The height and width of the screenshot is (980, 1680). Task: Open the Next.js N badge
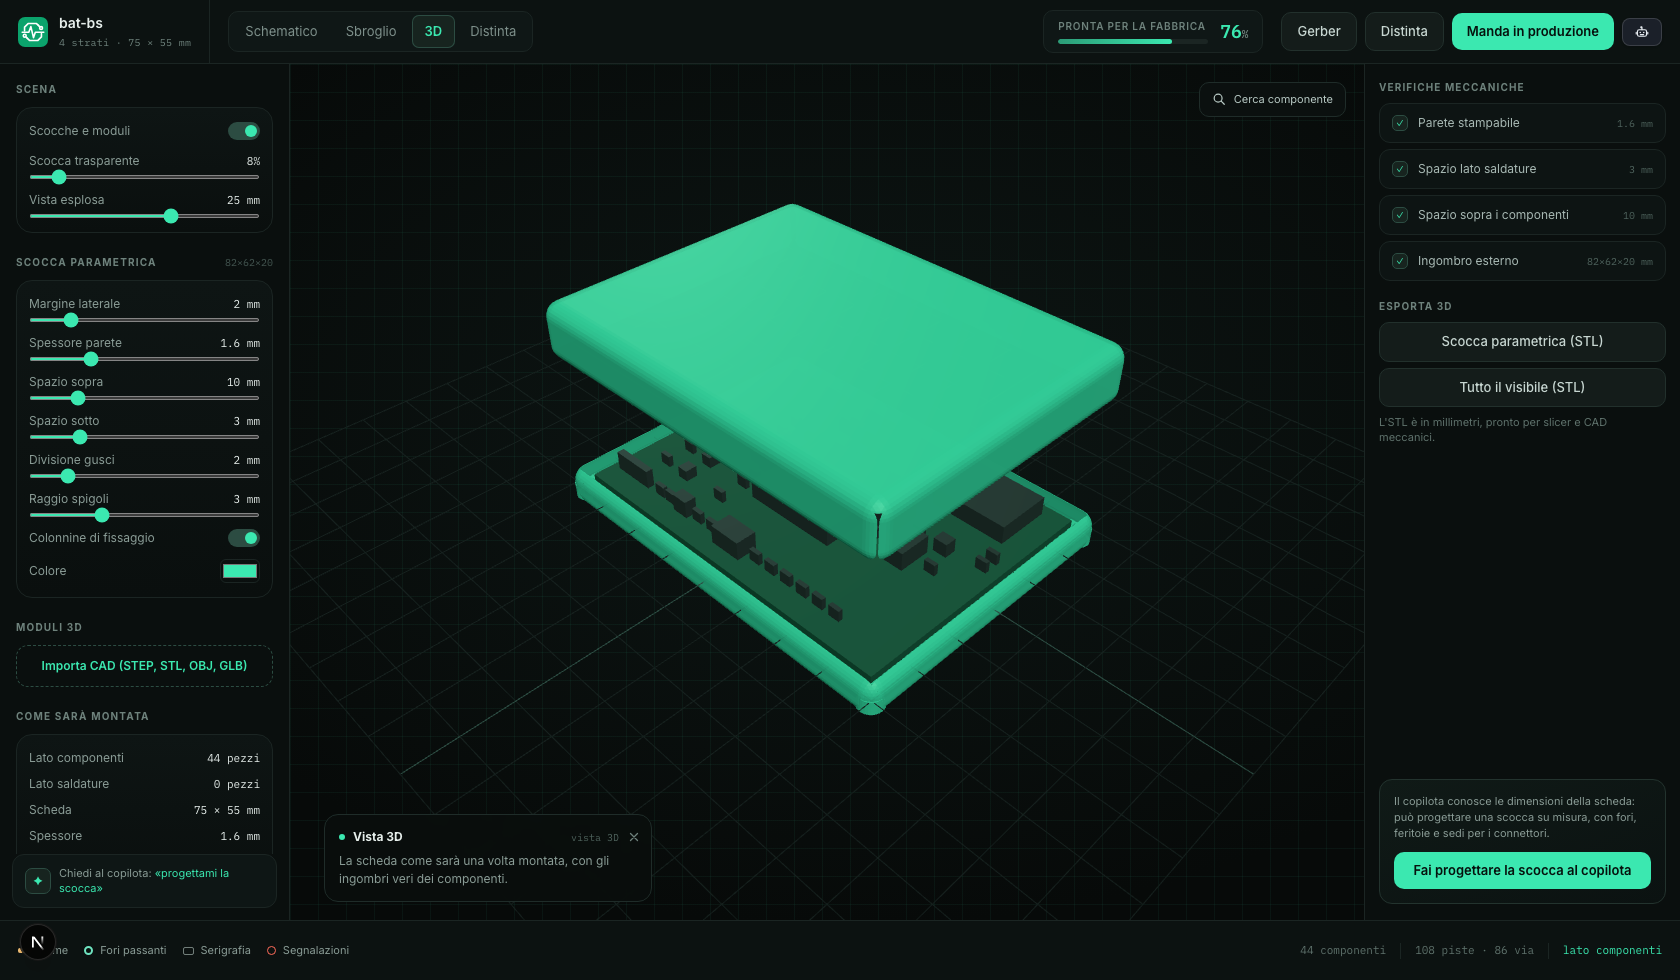37,942
